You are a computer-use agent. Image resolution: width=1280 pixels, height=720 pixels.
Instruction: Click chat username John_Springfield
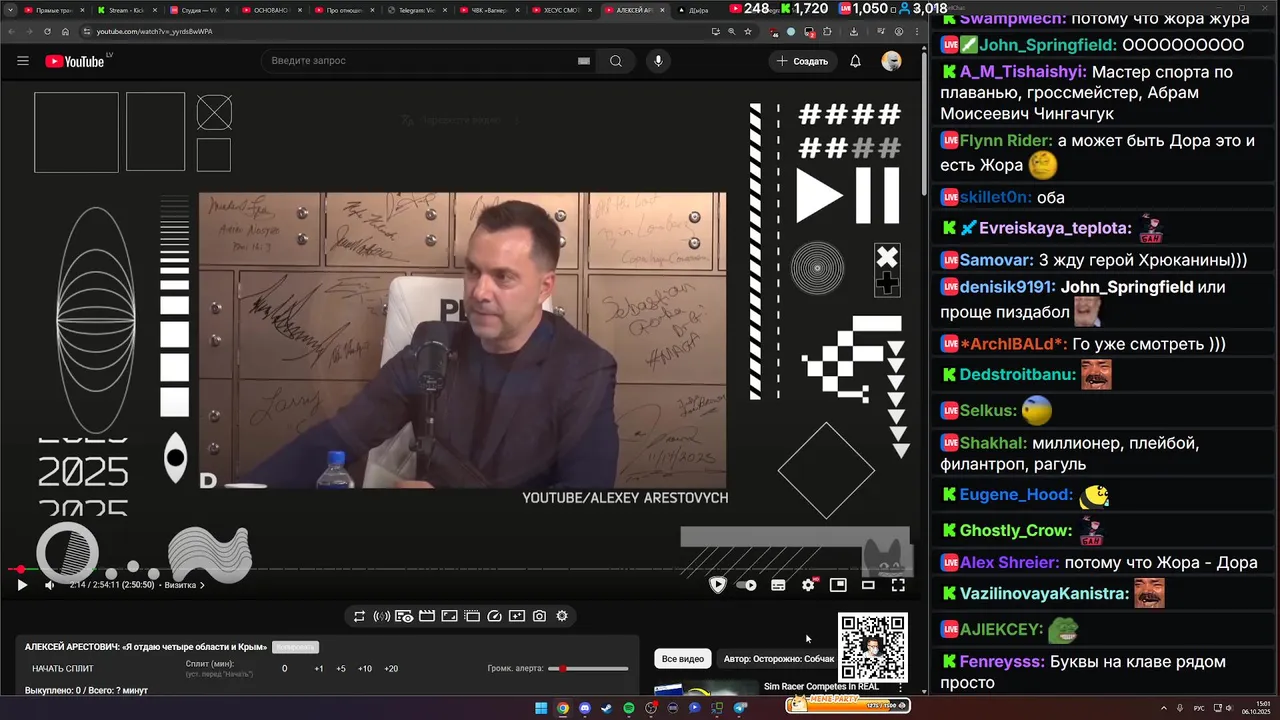pos(1047,45)
